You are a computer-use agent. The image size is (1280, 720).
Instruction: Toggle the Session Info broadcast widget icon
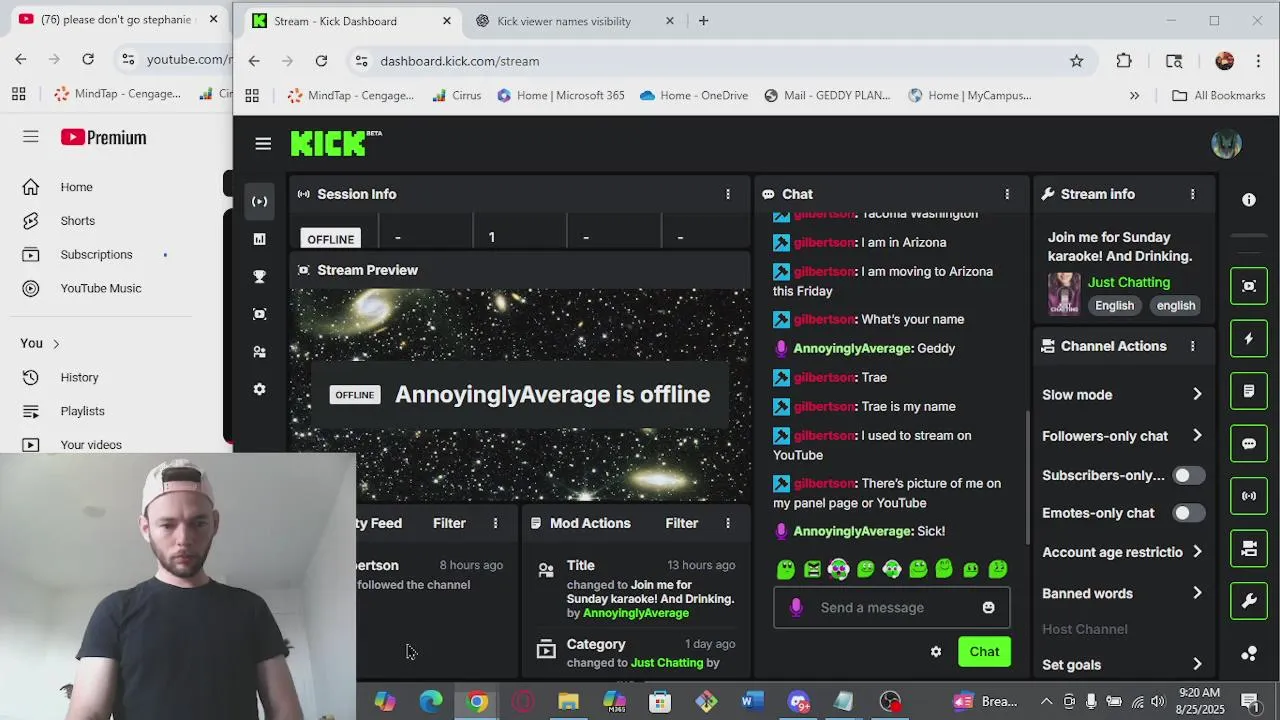[1249, 496]
